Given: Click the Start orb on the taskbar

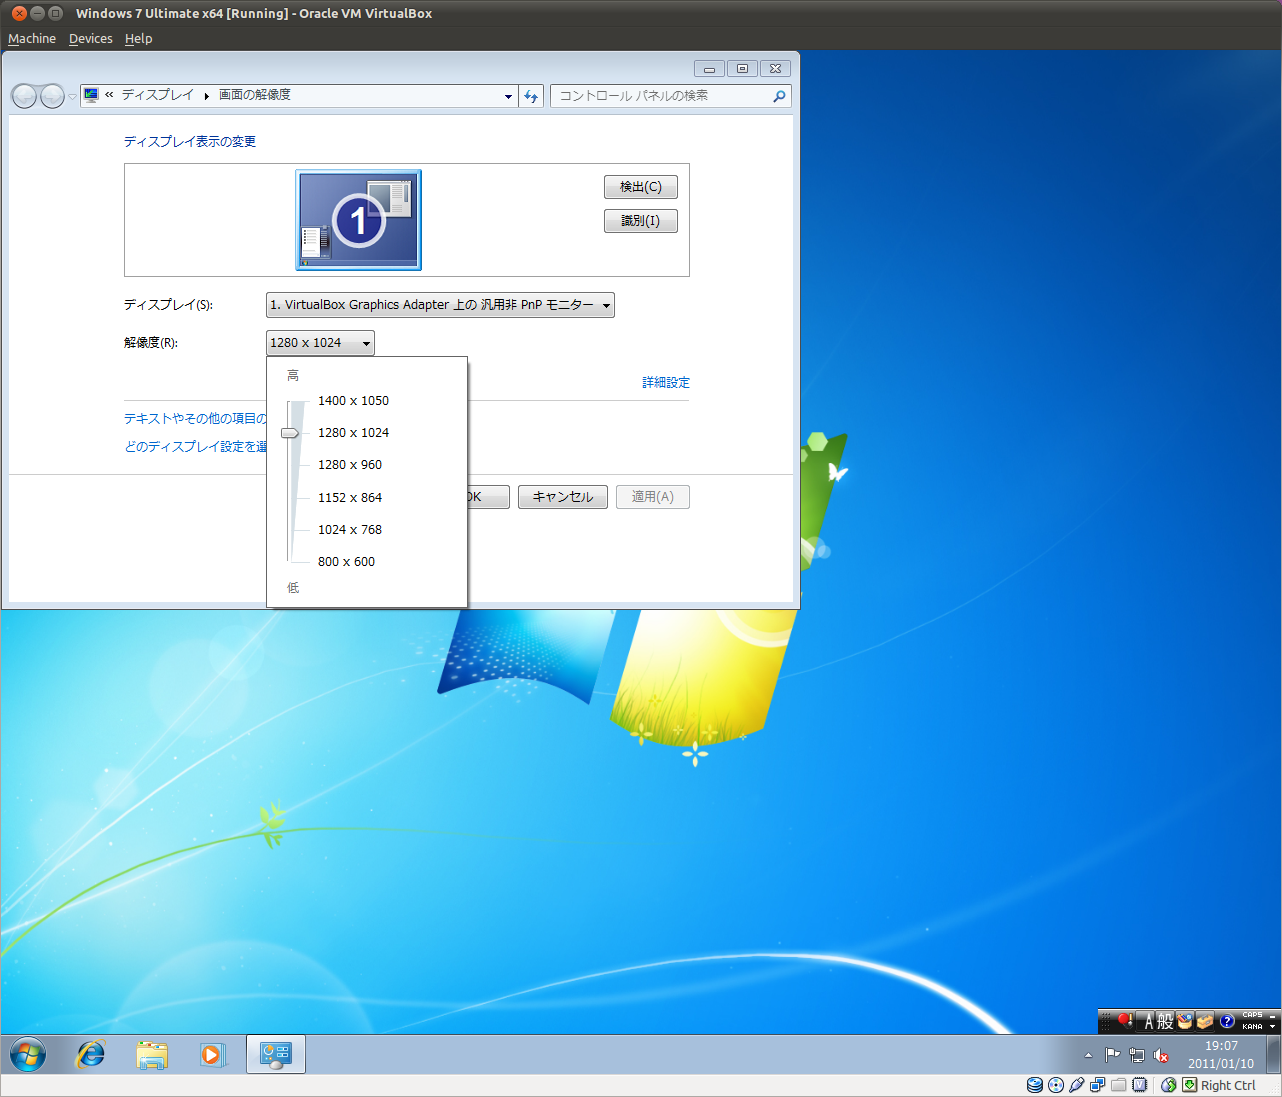Looking at the screenshot, I should click(x=28, y=1054).
